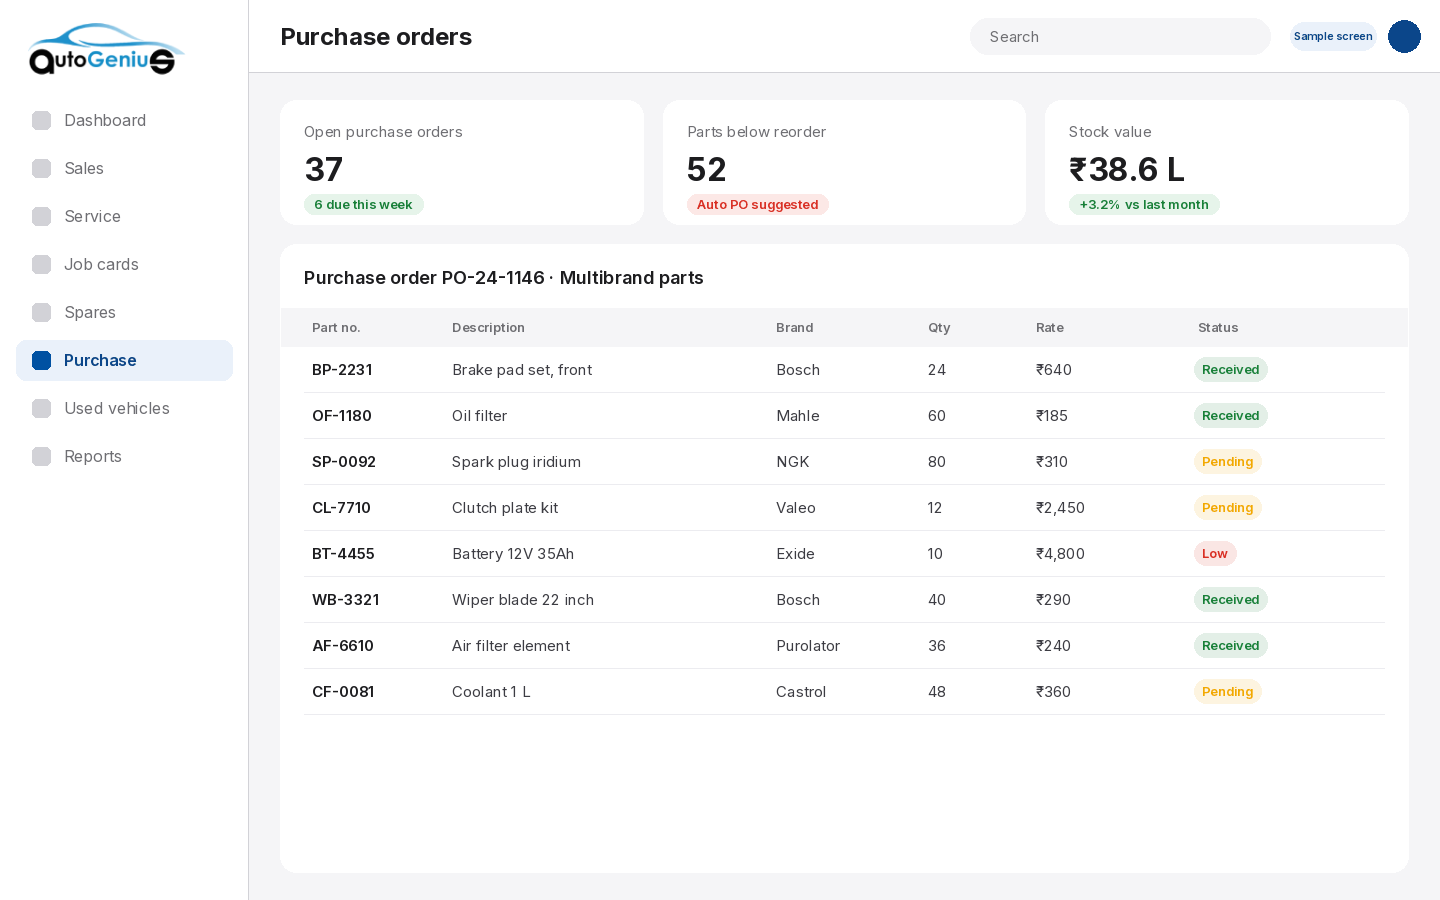Click the Service sidebar icon
Viewport: 1440px width, 900px height.
click(x=41, y=216)
